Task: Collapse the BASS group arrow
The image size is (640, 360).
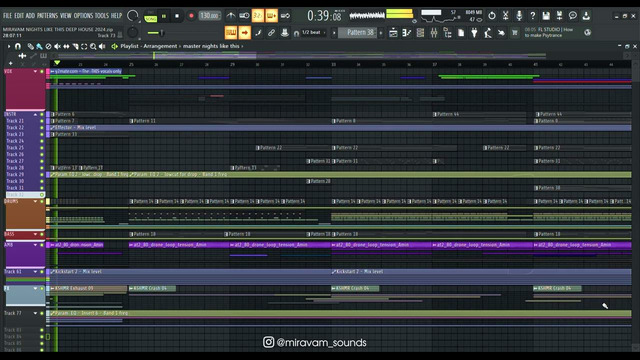Action: point(36,234)
